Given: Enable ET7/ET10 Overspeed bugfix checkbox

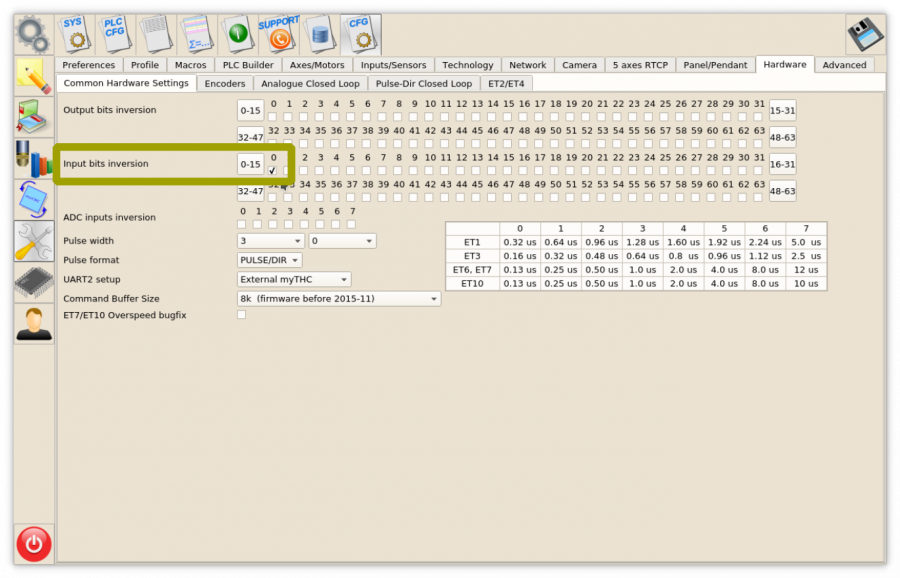Looking at the screenshot, I should pyautogui.click(x=242, y=315).
